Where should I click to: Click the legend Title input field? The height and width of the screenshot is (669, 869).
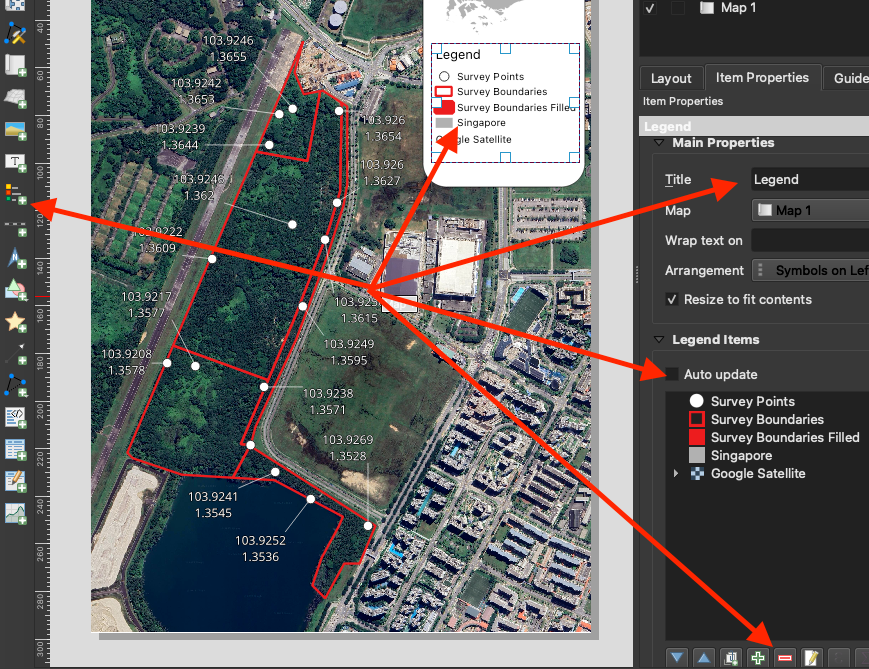pos(810,180)
